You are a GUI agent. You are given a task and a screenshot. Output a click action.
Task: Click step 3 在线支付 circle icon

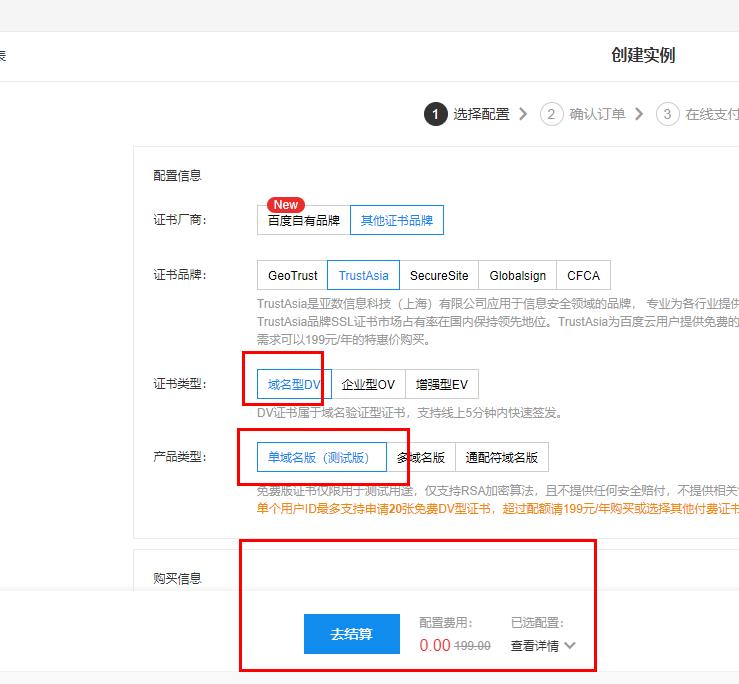pos(667,114)
